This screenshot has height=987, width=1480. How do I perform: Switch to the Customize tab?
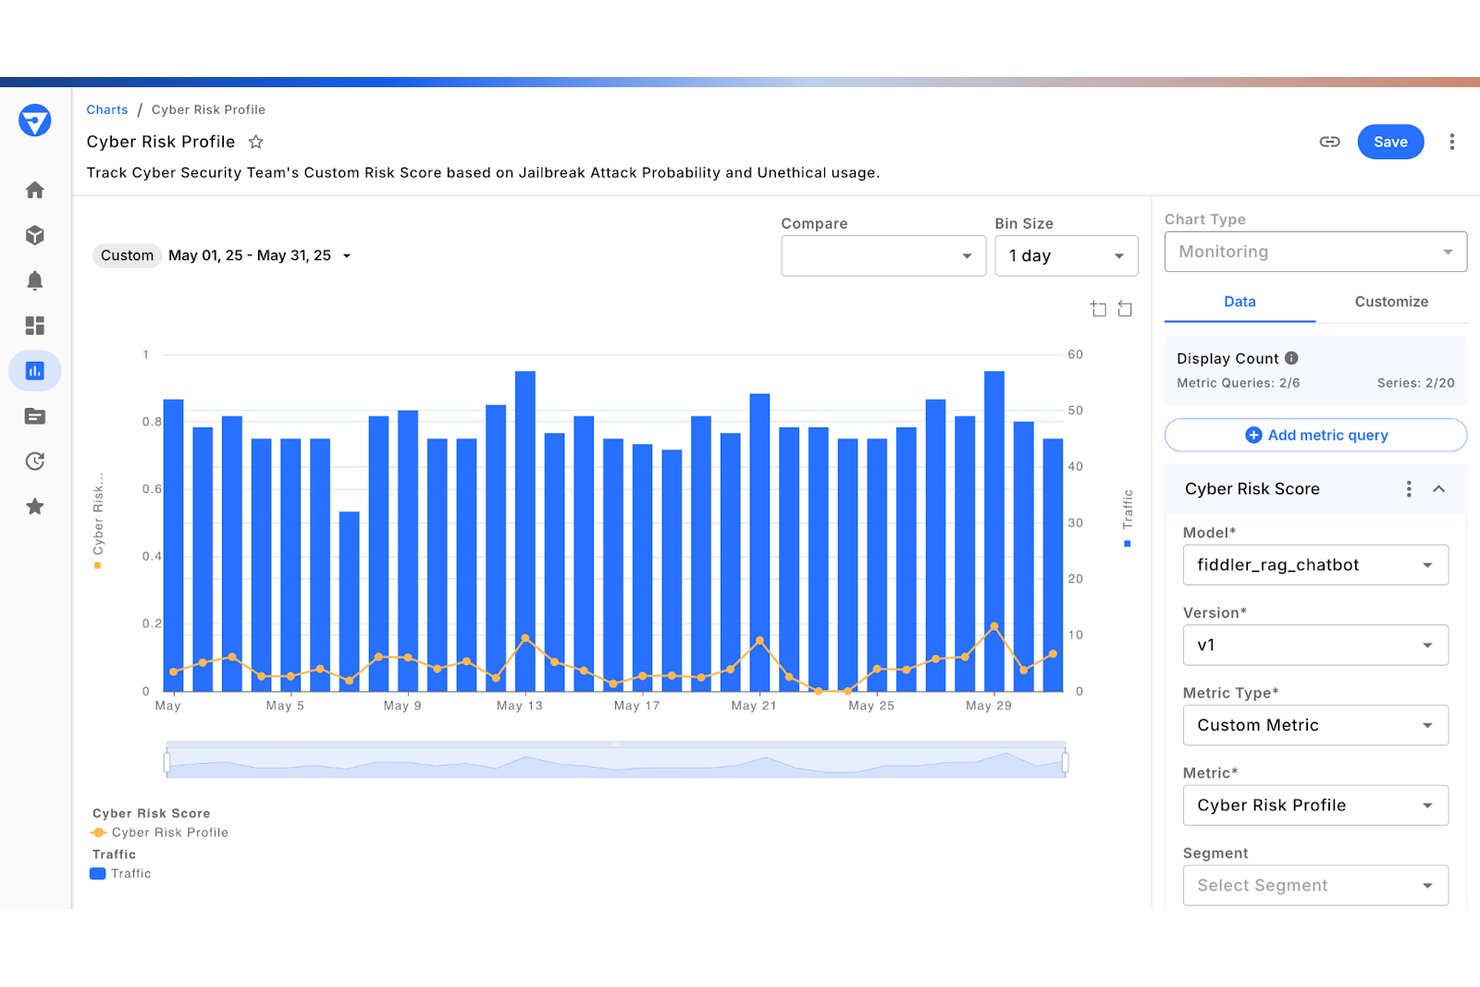pos(1391,302)
